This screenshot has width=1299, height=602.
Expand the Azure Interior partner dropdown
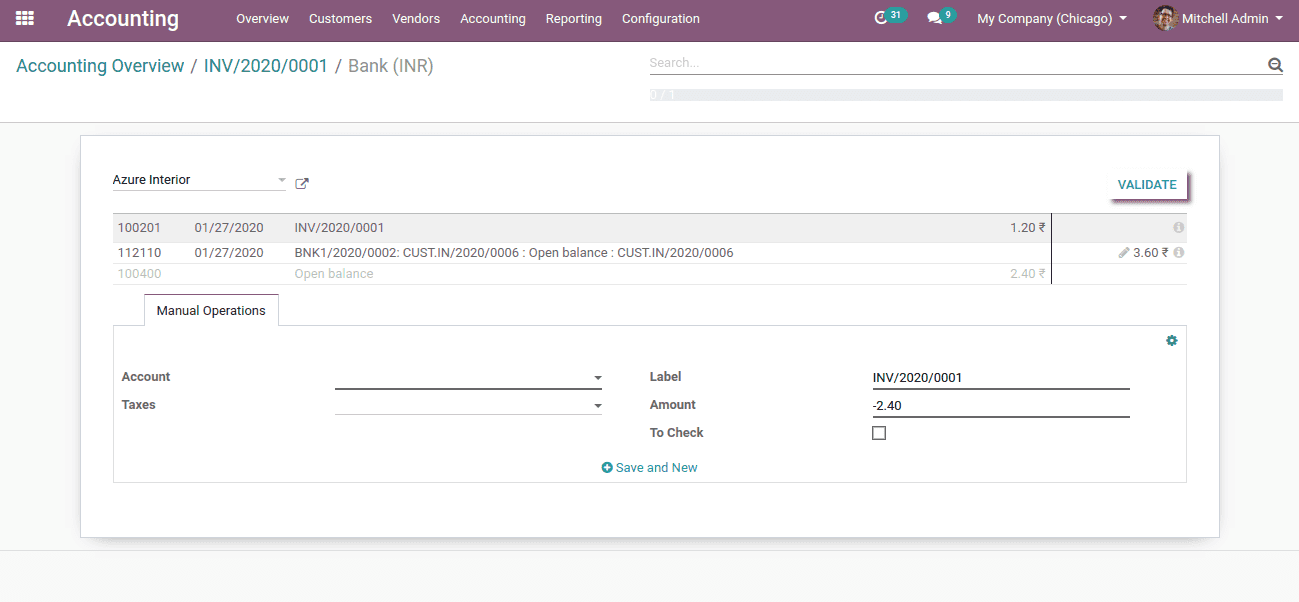click(282, 180)
